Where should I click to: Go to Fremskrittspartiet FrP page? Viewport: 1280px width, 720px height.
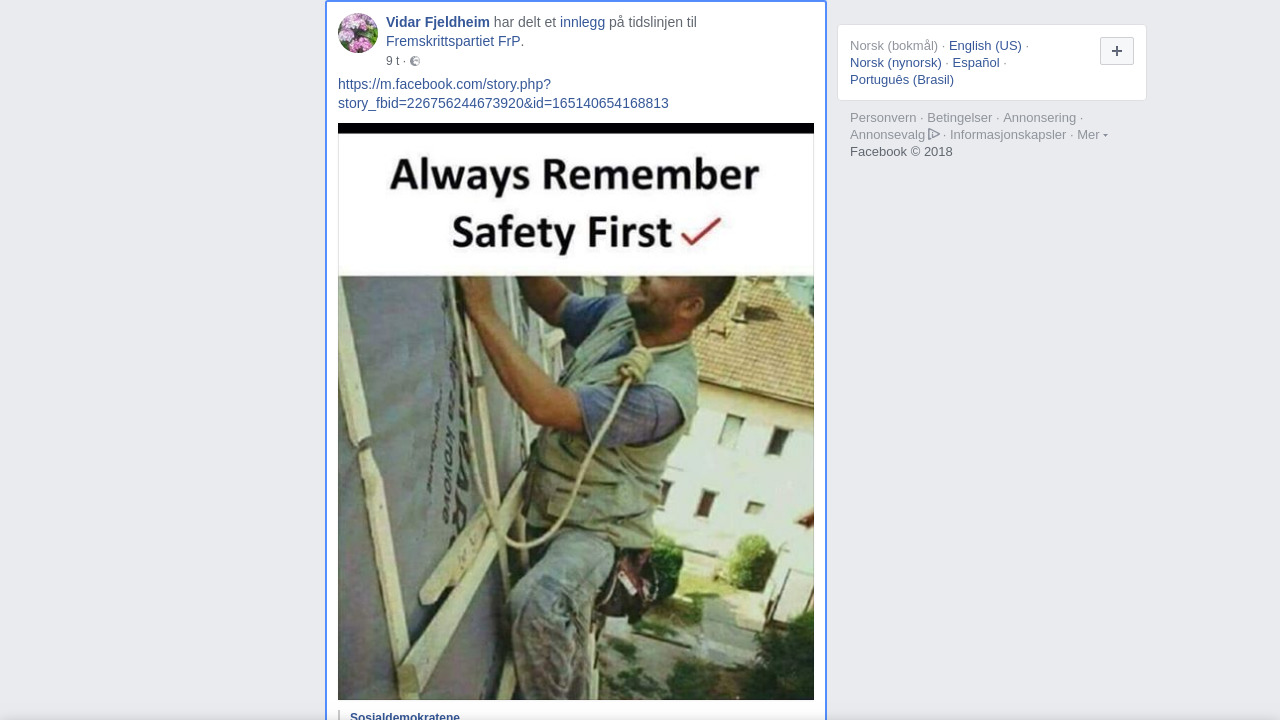pyautogui.click(x=453, y=41)
